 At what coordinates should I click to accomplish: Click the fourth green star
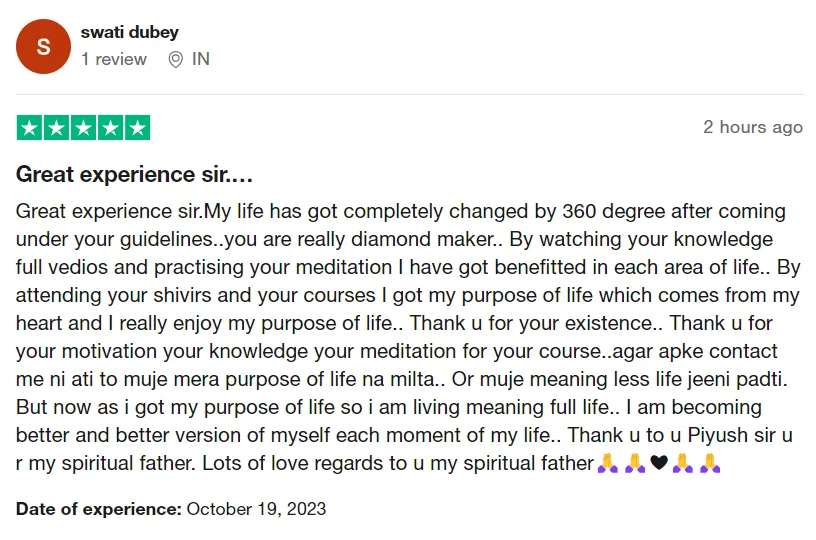click(111, 127)
